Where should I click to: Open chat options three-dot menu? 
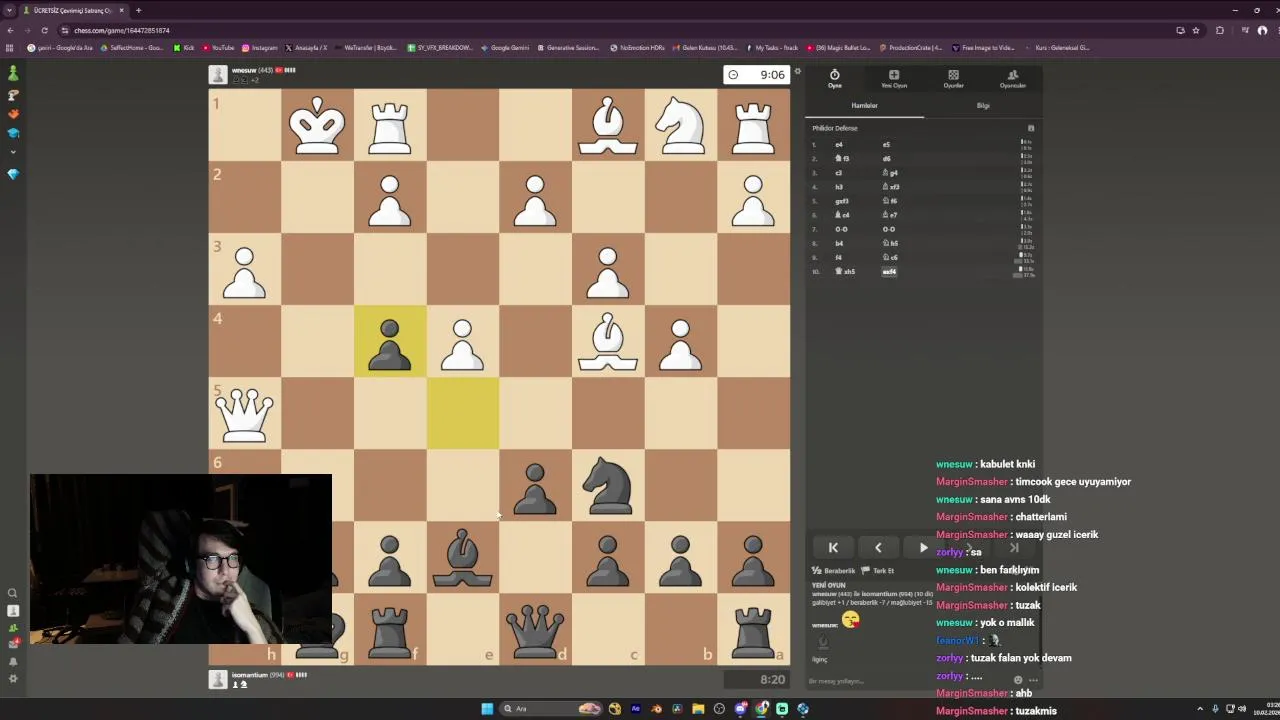pyautogui.click(x=1033, y=680)
